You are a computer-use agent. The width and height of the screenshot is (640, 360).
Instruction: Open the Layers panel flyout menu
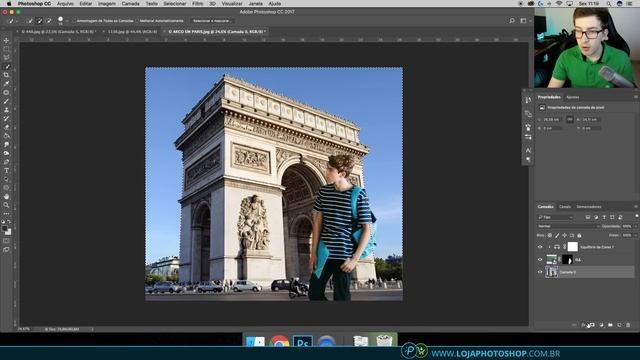point(636,207)
